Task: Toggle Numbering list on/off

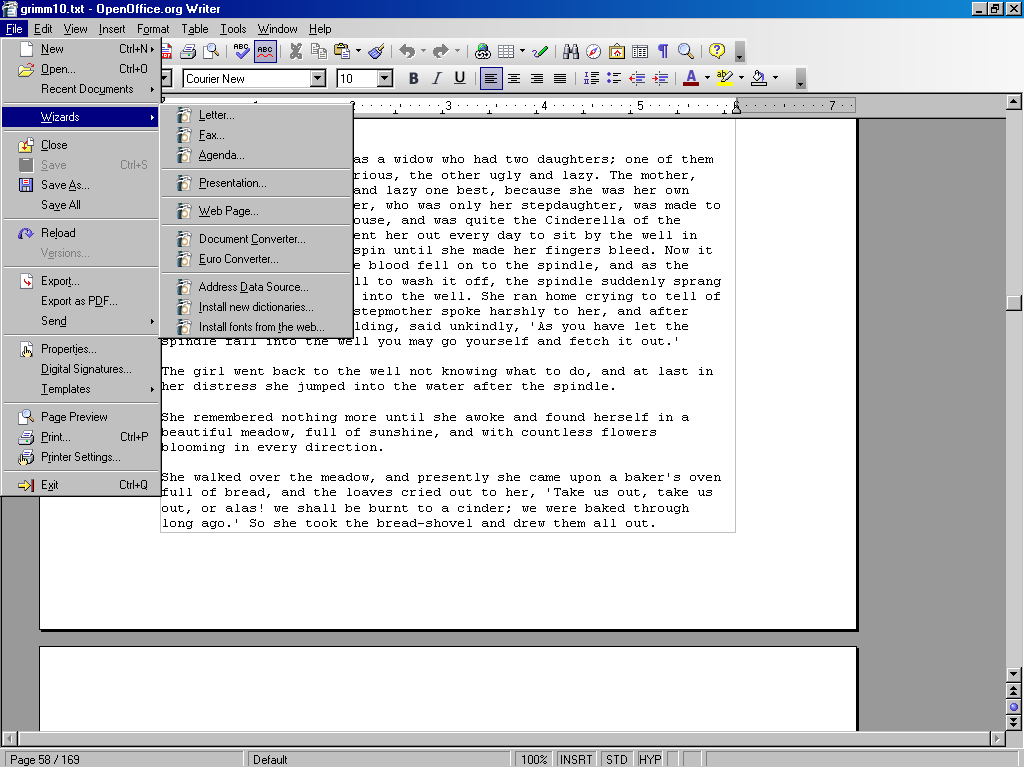Action: [x=591, y=78]
